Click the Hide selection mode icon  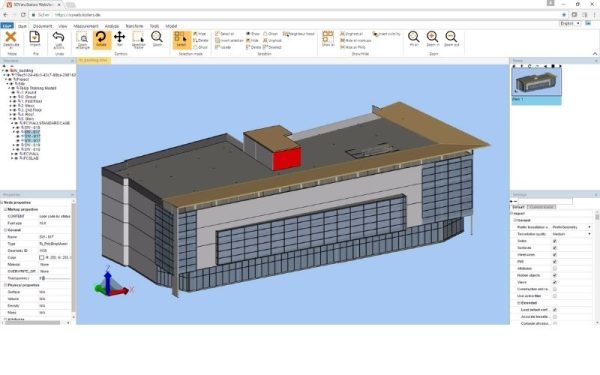196,34
